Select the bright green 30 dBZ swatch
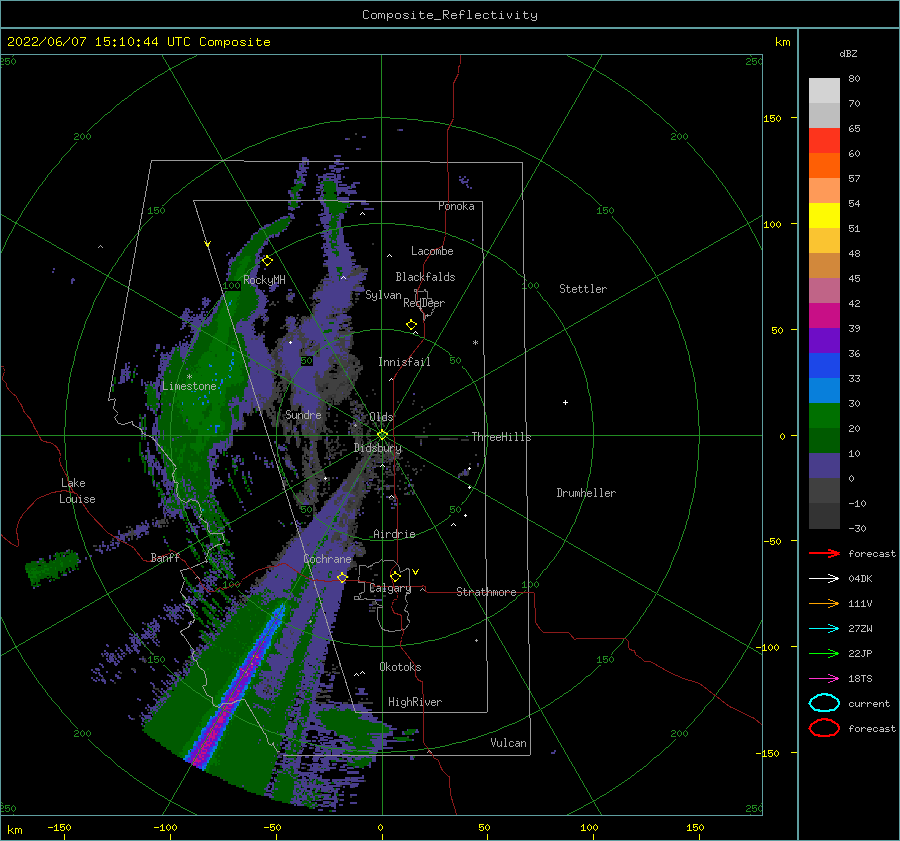900x841 pixels. [x=824, y=415]
